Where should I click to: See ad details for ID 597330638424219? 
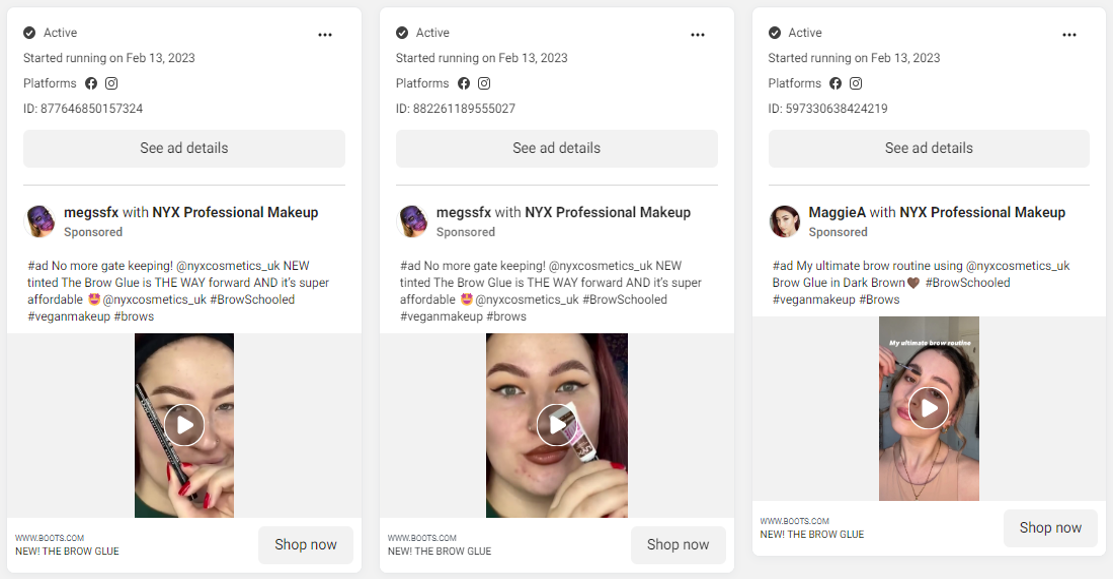(x=928, y=148)
